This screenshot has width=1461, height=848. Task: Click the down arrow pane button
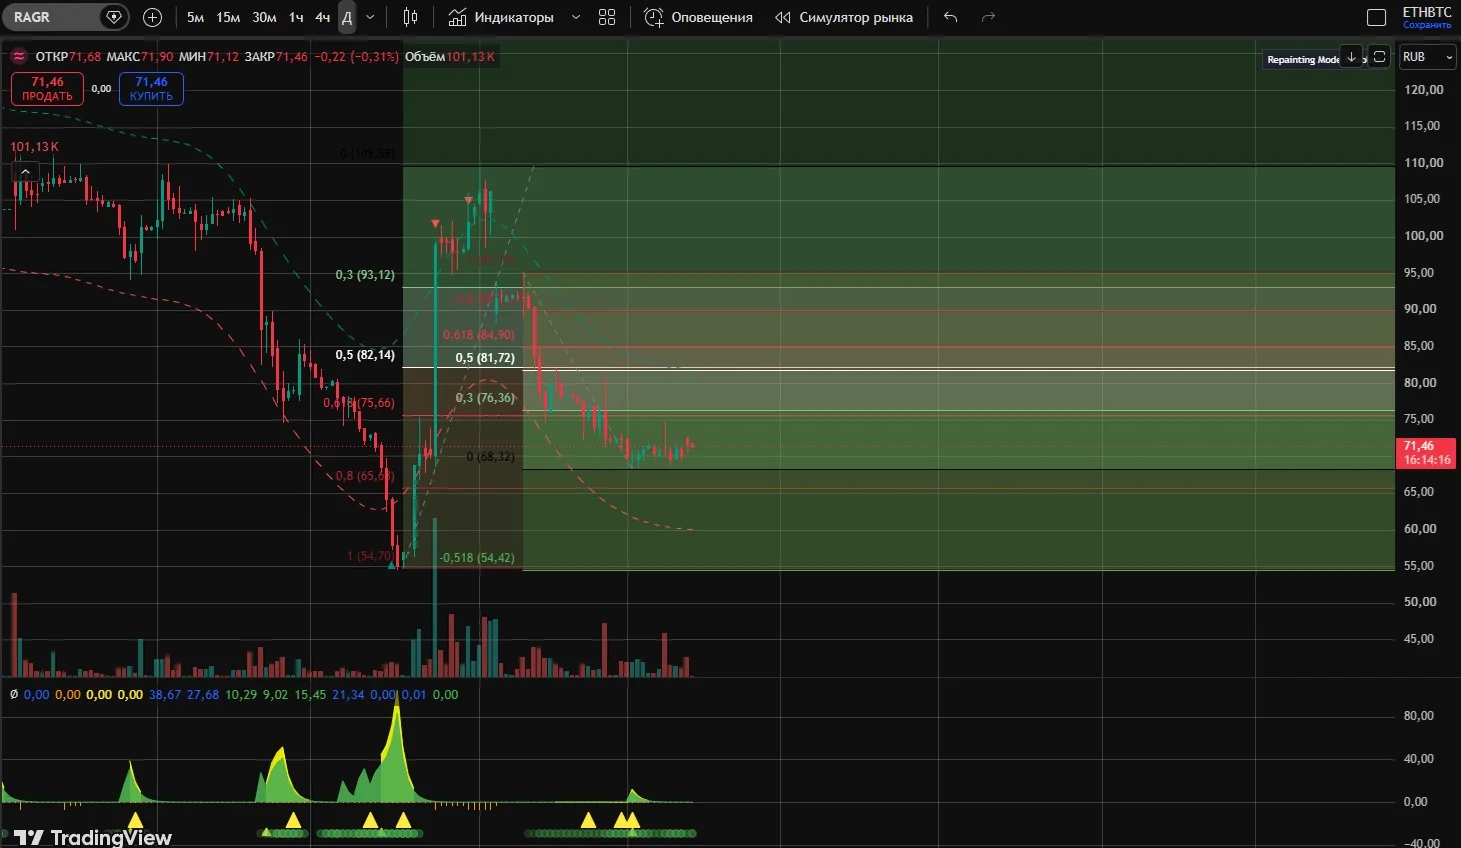1351,57
